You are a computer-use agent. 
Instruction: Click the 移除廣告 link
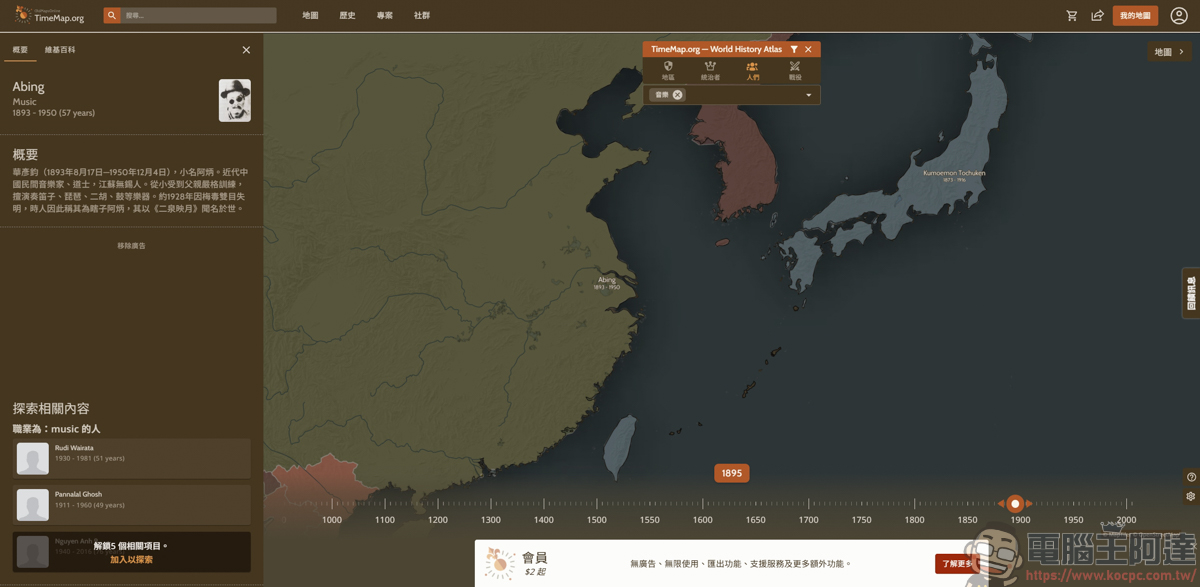click(x=131, y=246)
